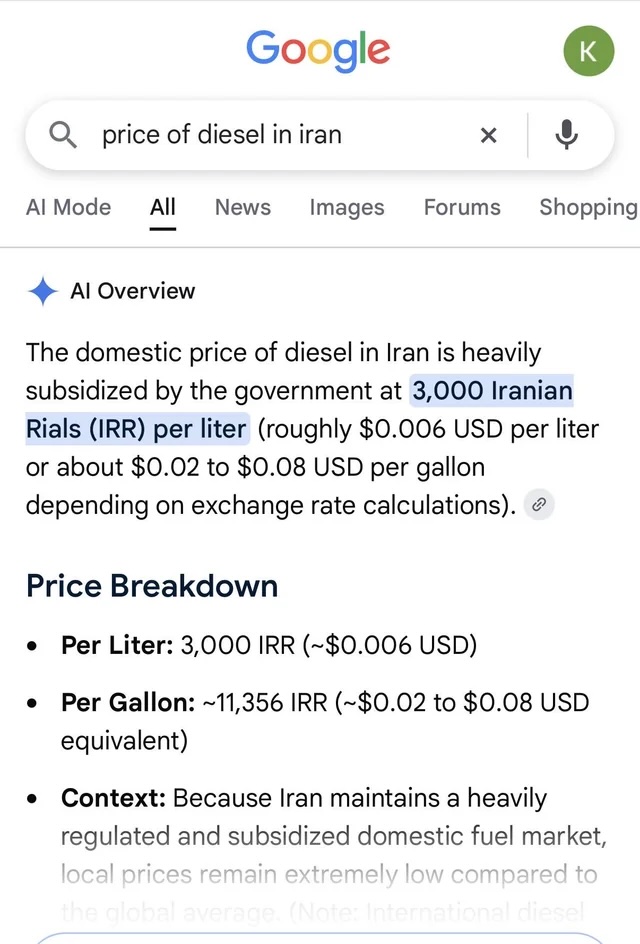Click the Google logo
Screen dimensions: 640x944
pyautogui.click(x=318, y=50)
